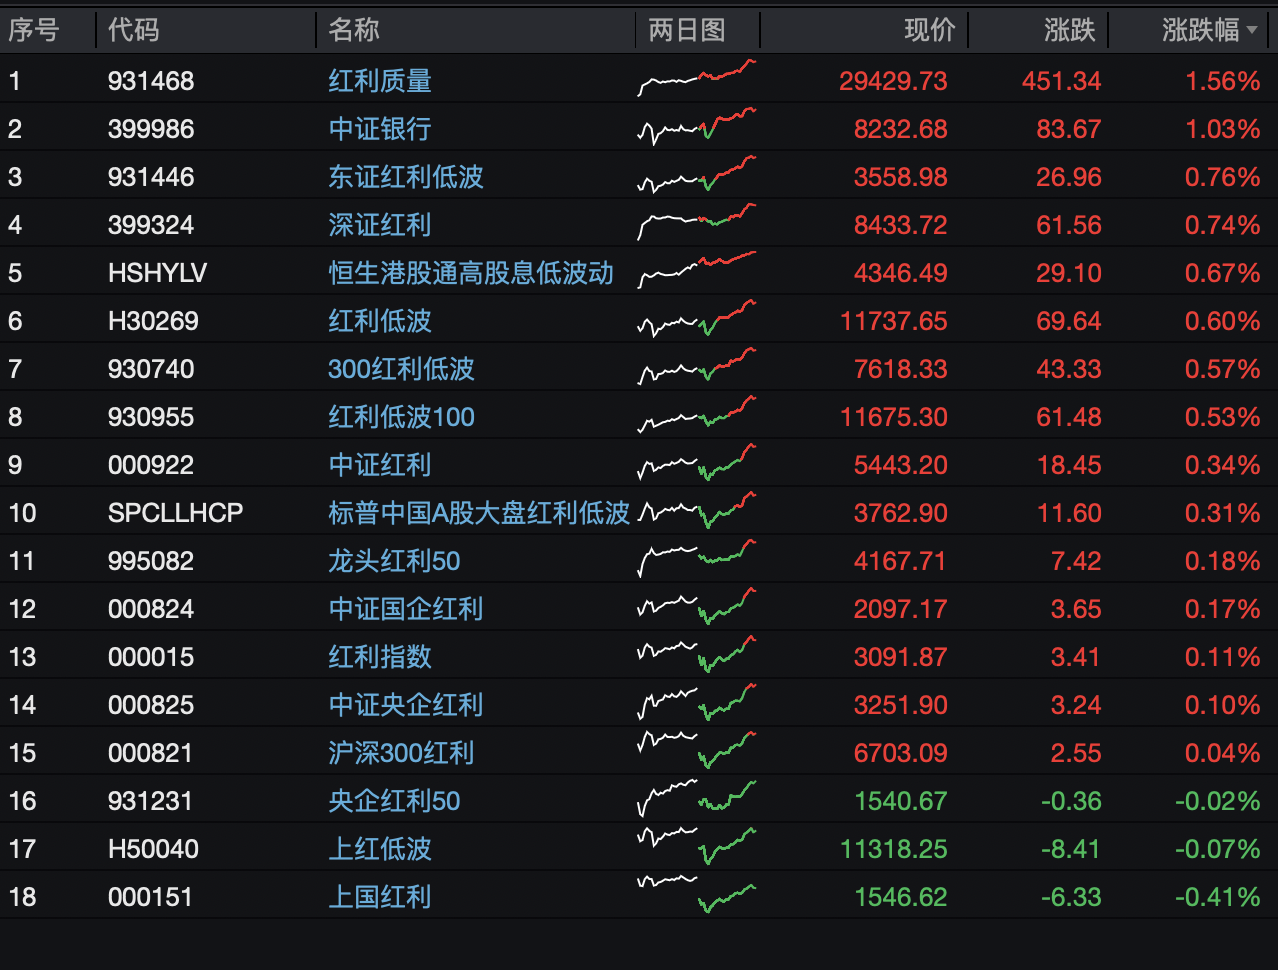This screenshot has width=1278, height=970.
Task: Select code 930740
Action: 151,369
